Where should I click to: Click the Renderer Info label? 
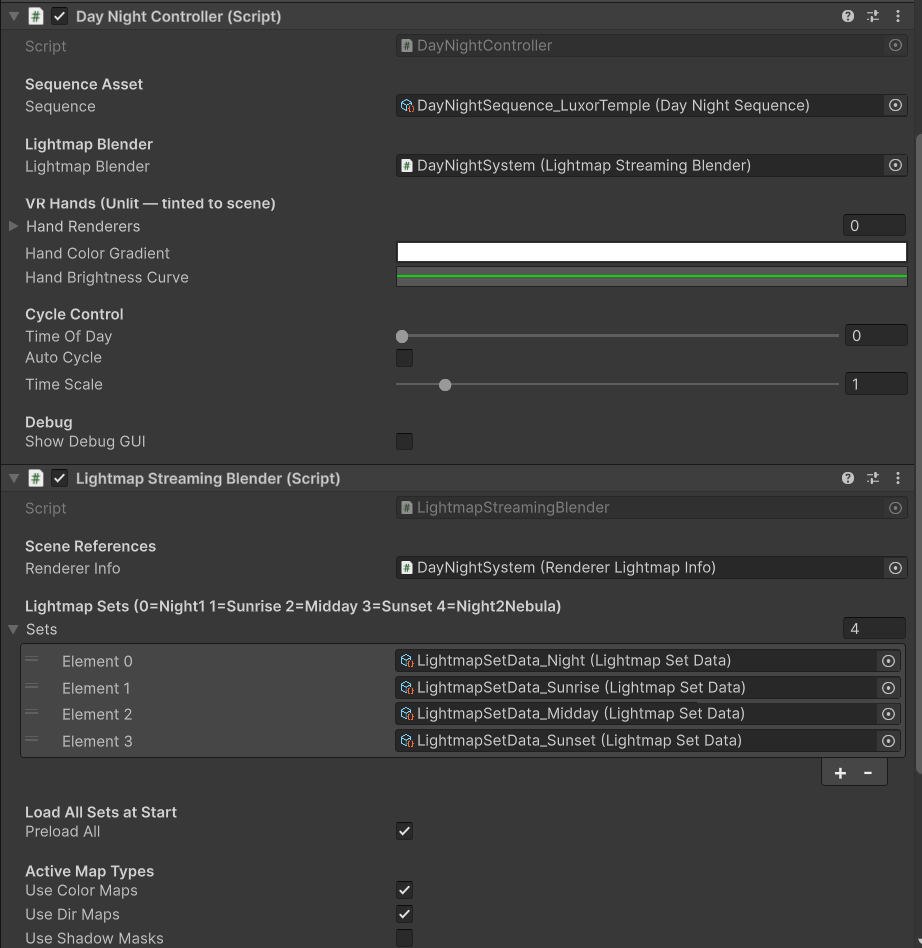73,568
